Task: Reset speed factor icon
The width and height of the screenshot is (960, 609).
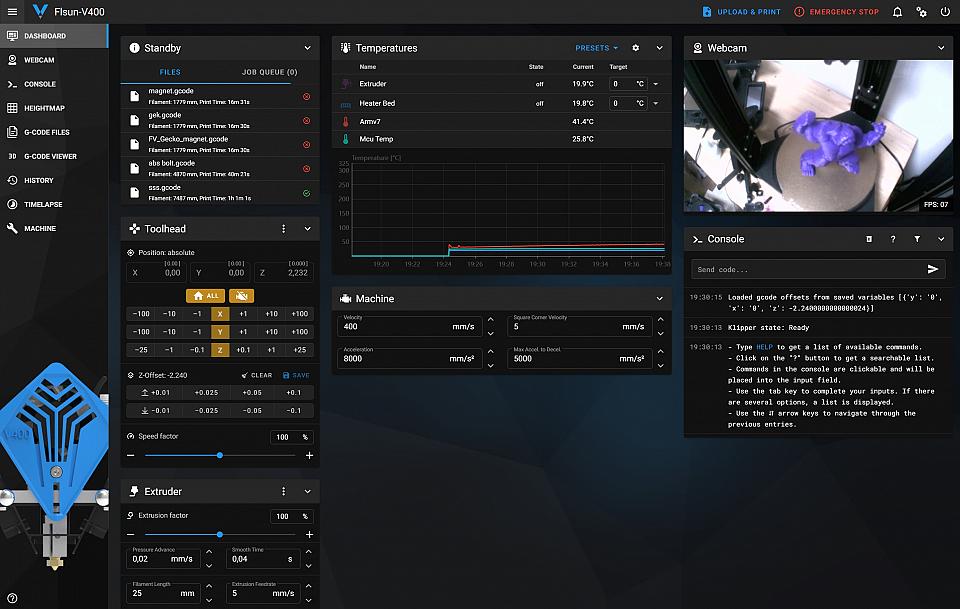Action: coord(130,436)
